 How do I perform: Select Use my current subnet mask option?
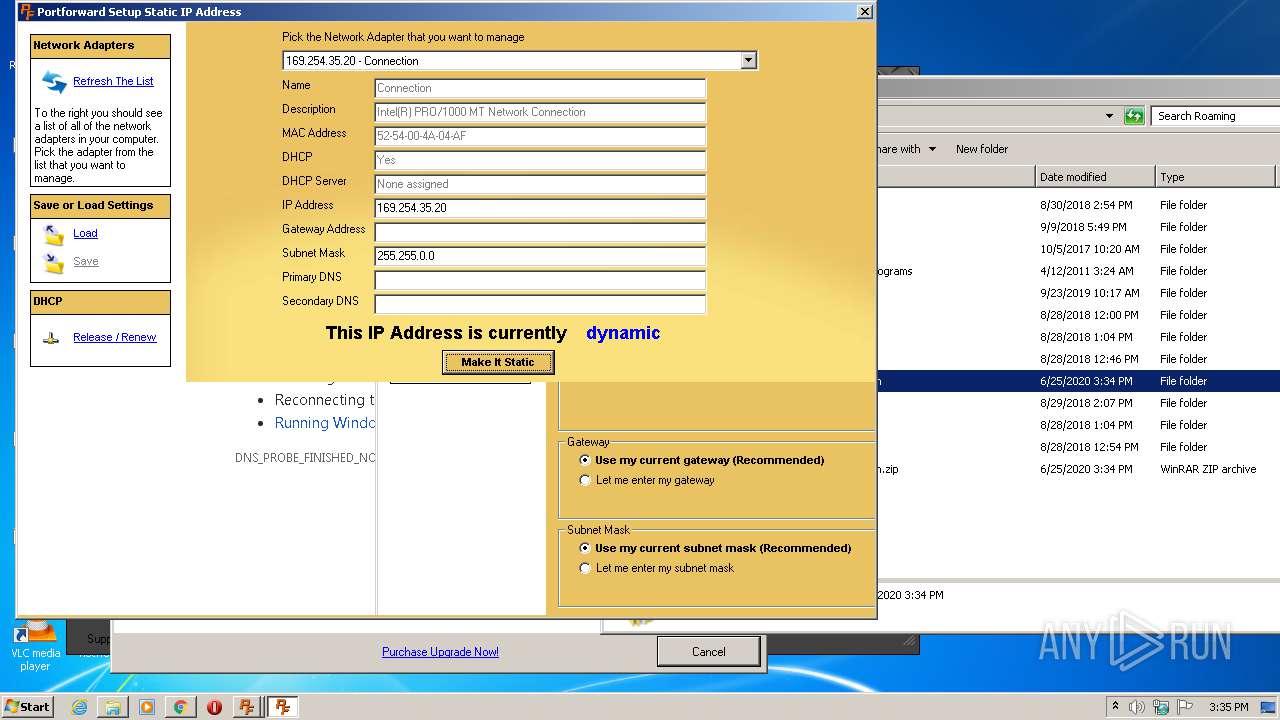(585, 548)
